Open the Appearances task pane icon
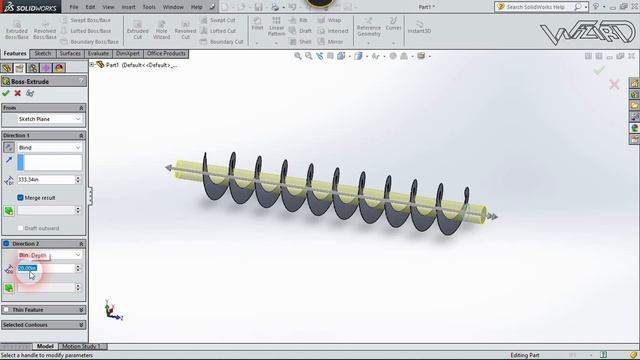This screenshot has width=640, height=360. click(x=634, y=128)
